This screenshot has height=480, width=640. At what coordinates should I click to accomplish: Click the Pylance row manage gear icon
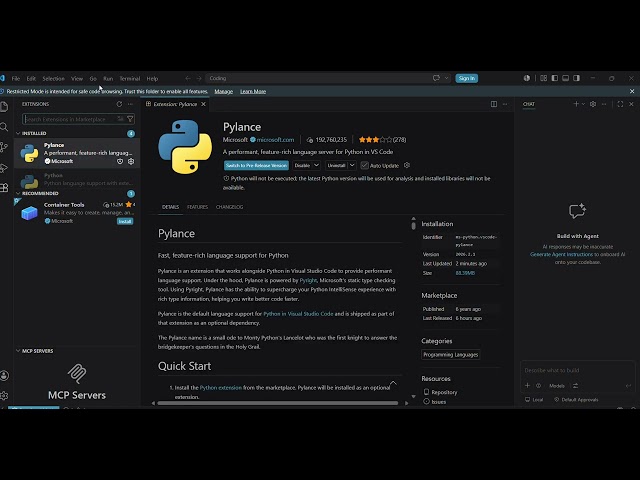[131, 161]
